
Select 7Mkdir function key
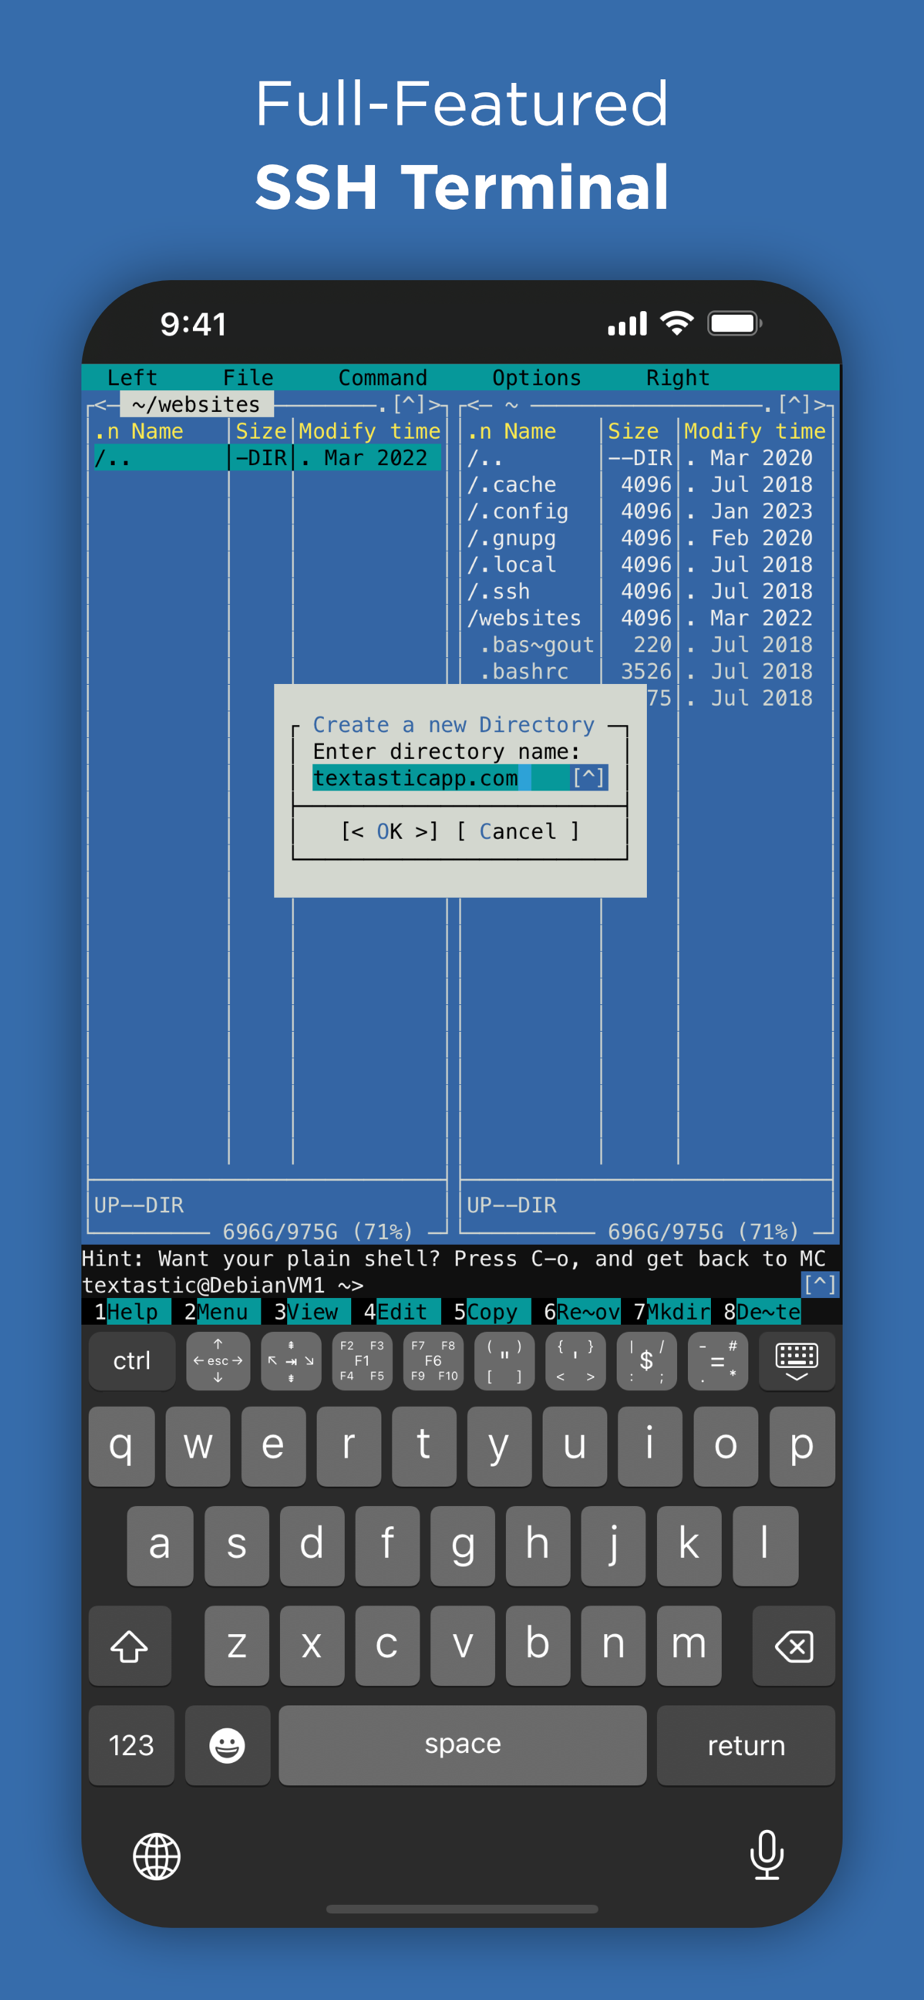(x=672, y=1311)
